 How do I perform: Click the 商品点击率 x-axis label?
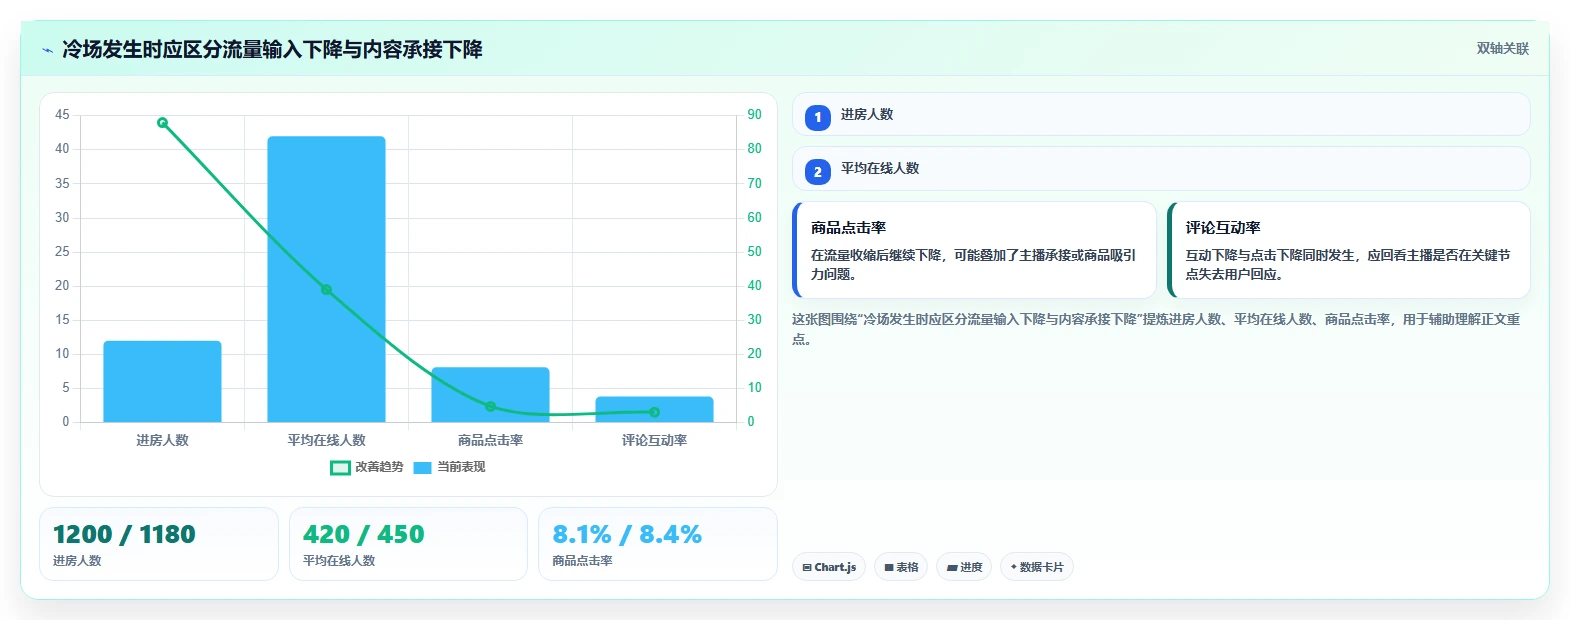click(x=490, y=440)
